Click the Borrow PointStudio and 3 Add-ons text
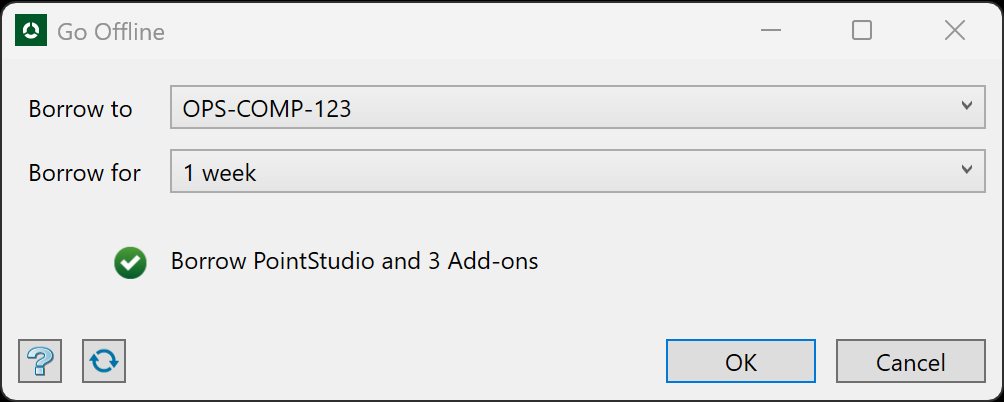The image size is (1004, 402). 355,261
